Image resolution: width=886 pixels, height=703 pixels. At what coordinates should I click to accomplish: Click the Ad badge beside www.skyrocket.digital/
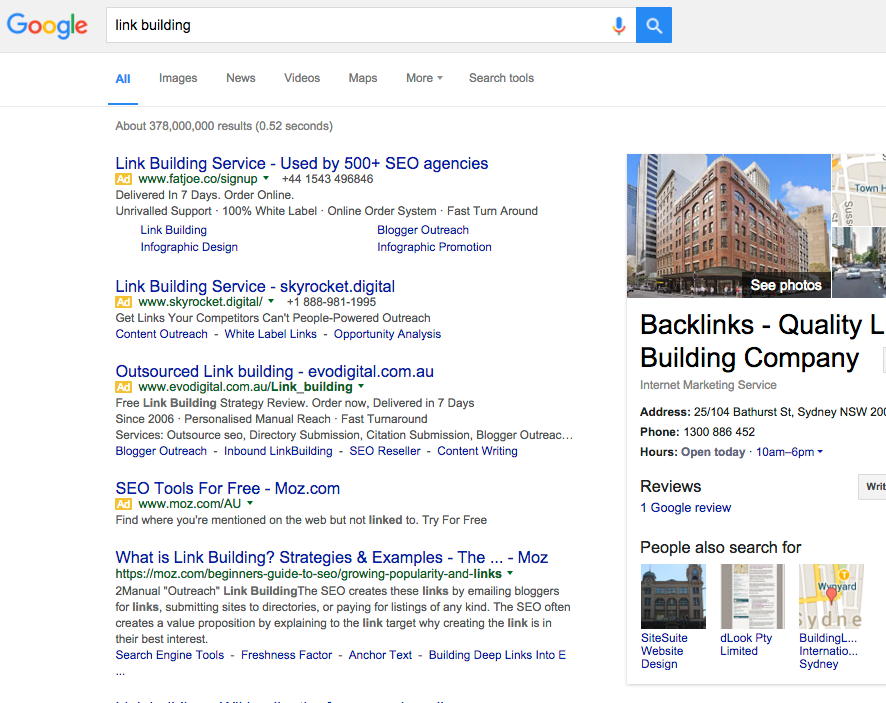click(123, 302)
